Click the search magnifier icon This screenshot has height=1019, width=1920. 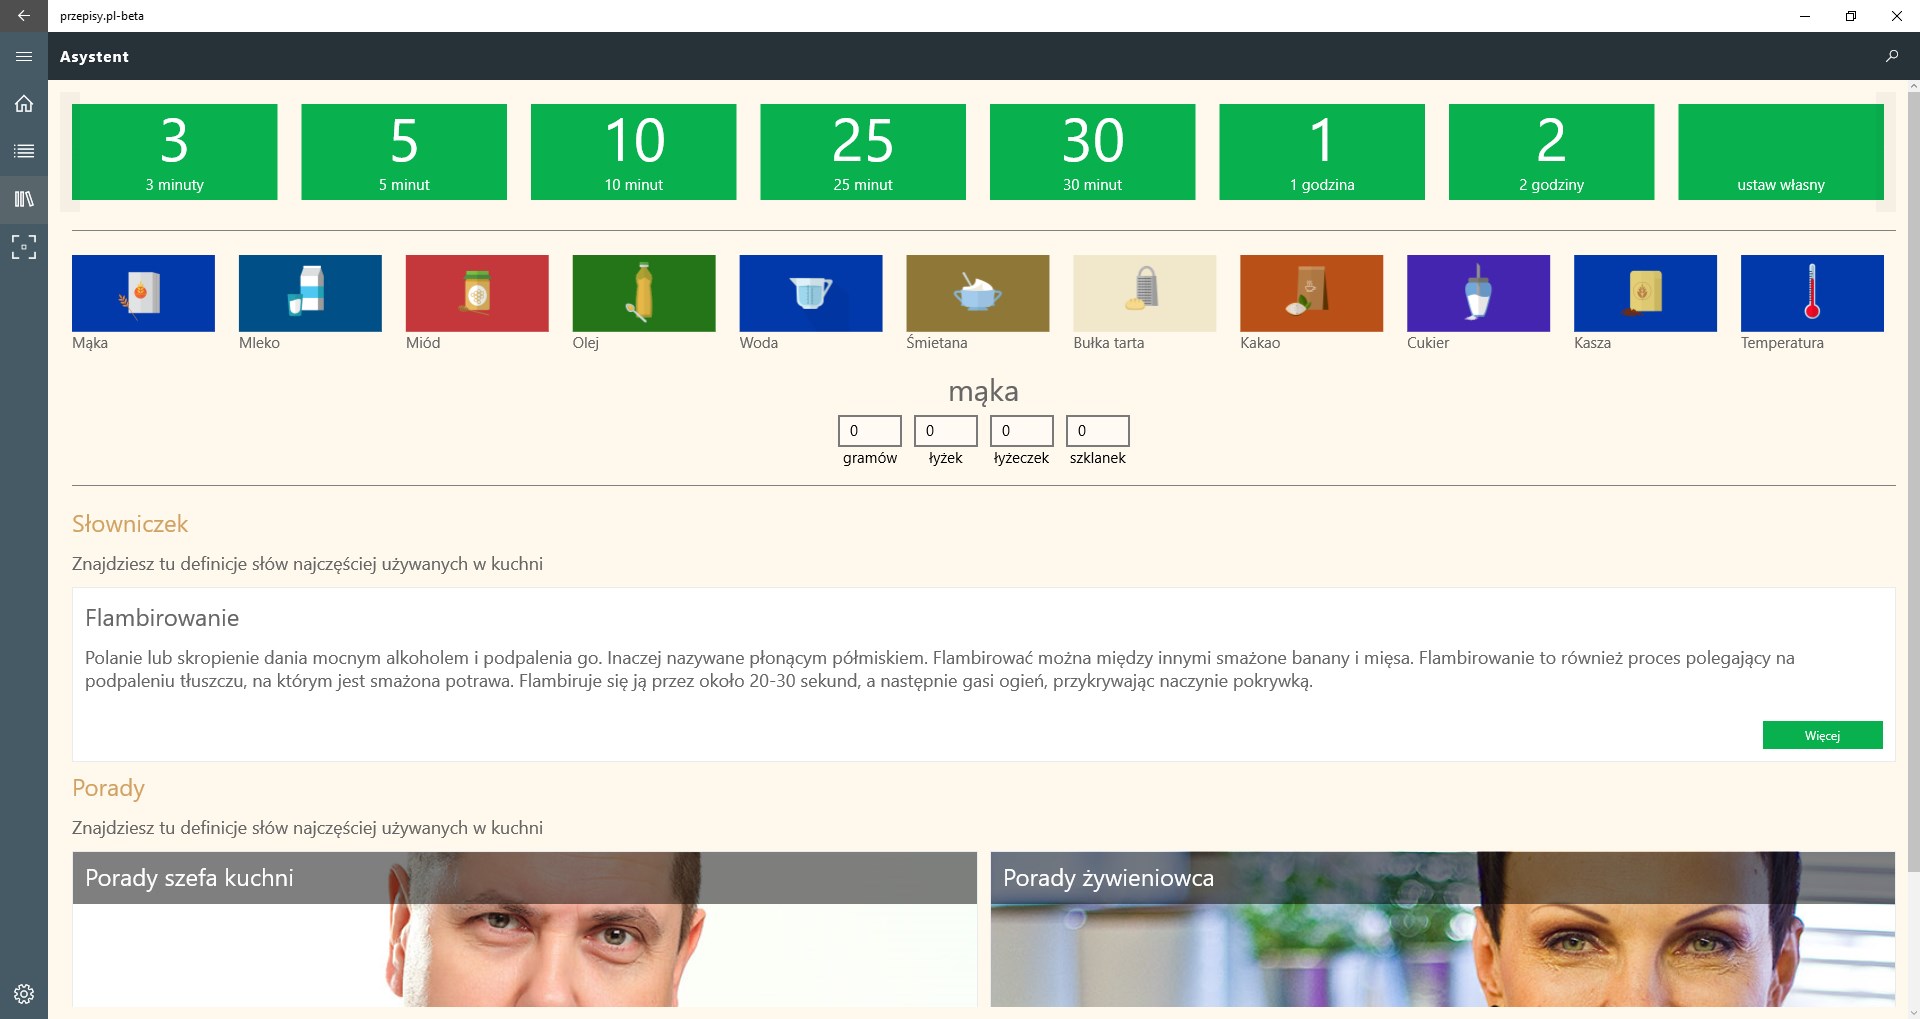pyautogui.click(x=1891, y=56)
